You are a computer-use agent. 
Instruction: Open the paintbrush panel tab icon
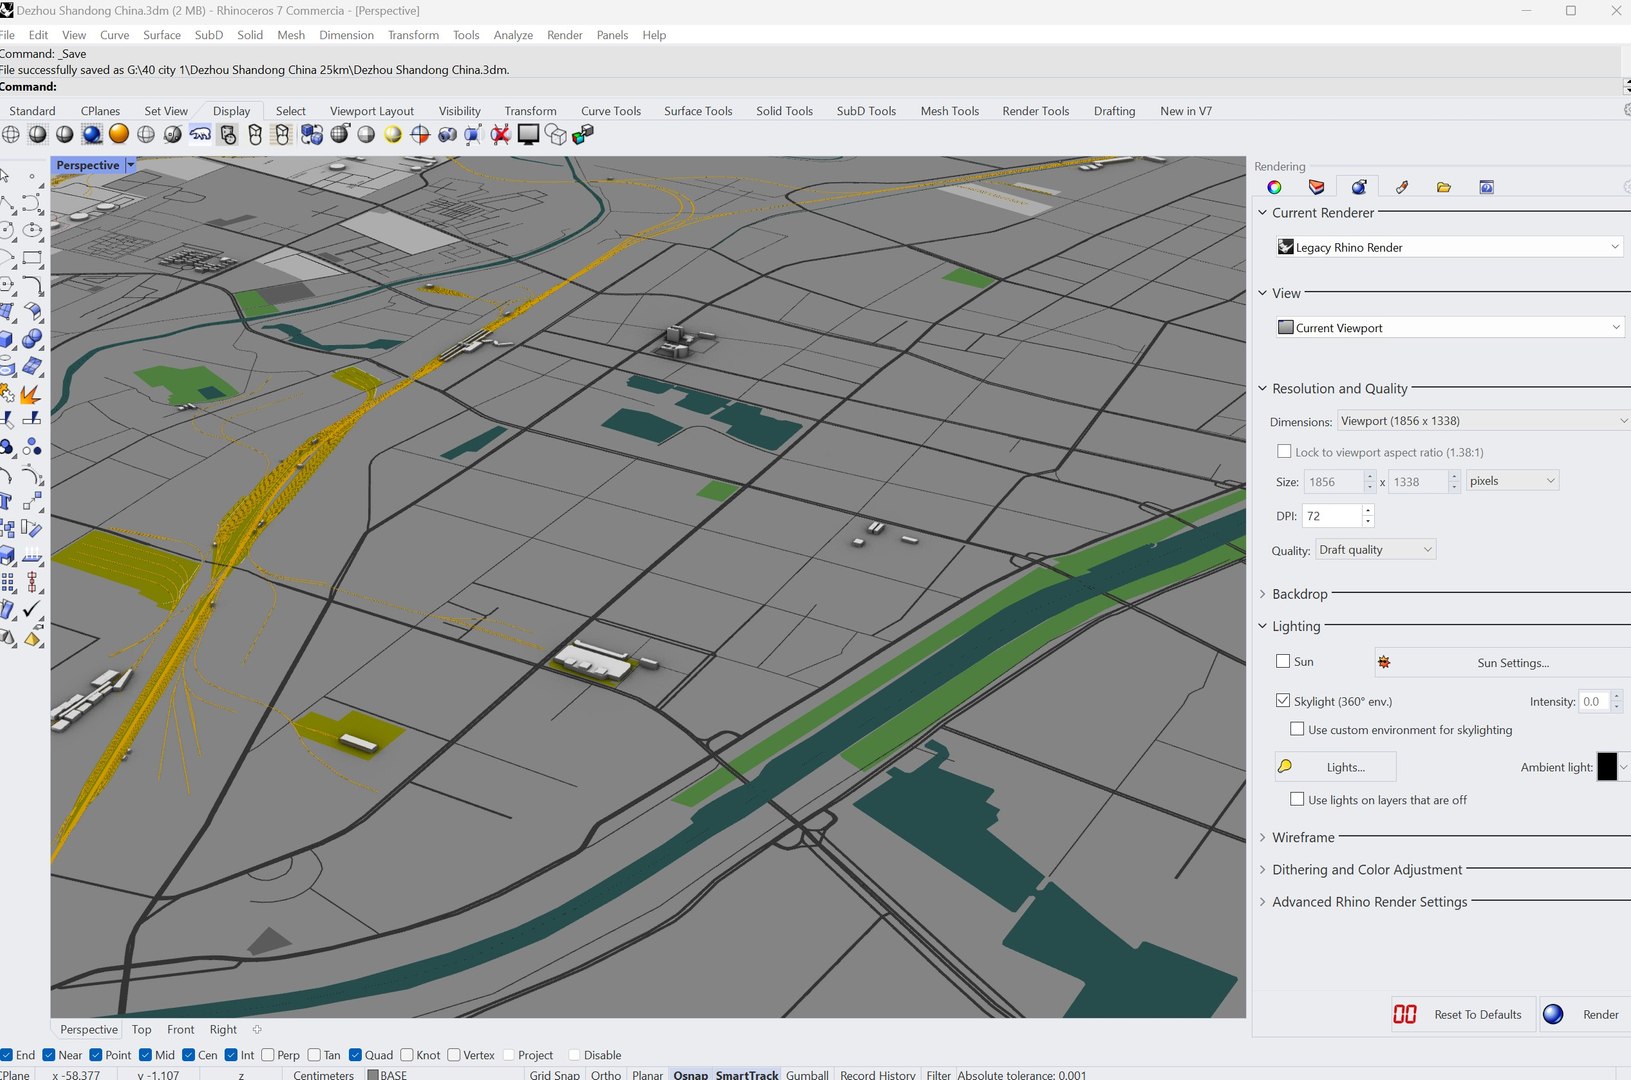tap(1402, 187)
